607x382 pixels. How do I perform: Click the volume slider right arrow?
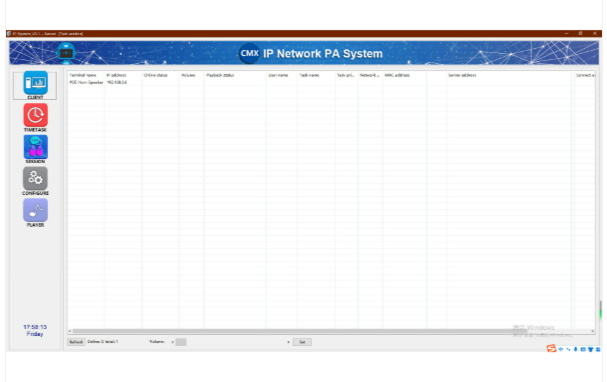coord(288,342)
